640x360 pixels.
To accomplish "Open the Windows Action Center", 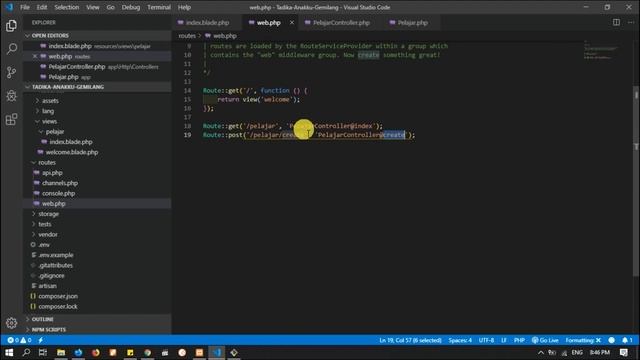I will pyautogui.click(x=624, y=352).
